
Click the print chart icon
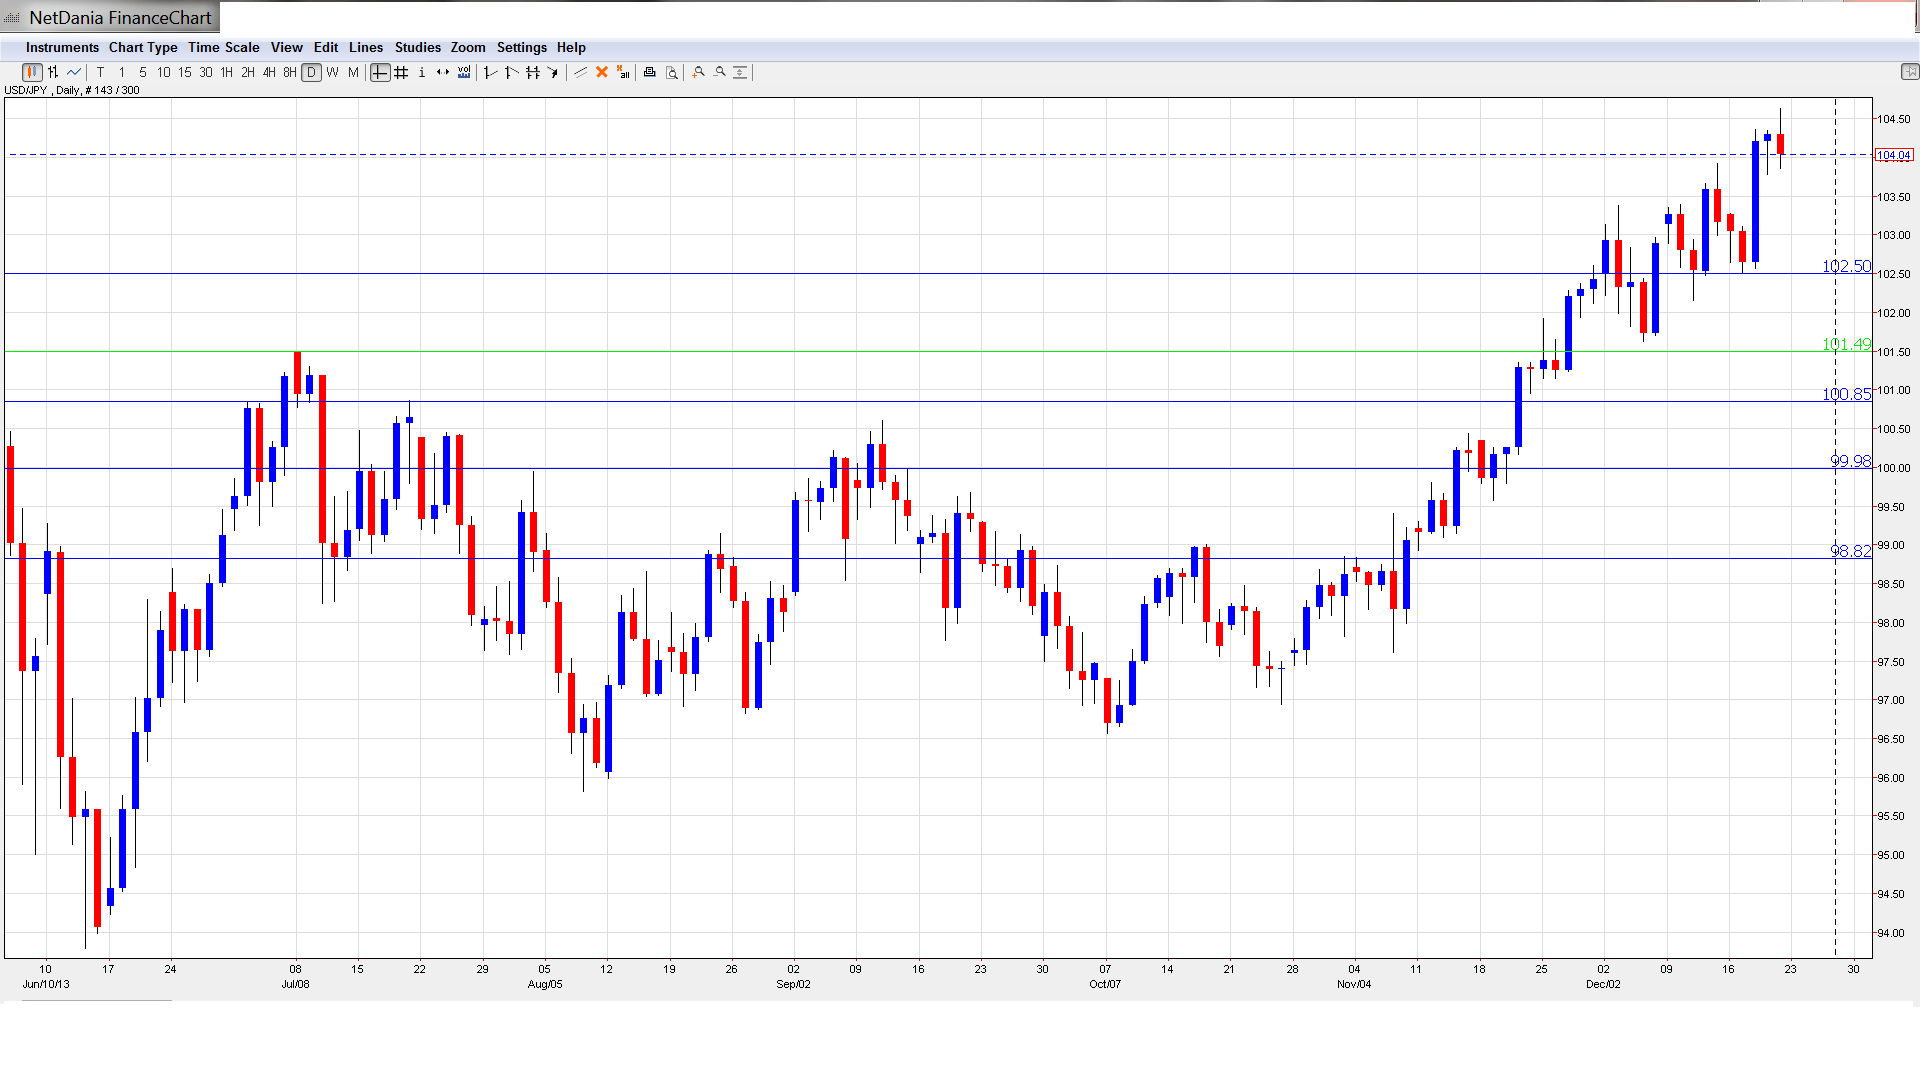pyautogui.click(x=650, y=72)
